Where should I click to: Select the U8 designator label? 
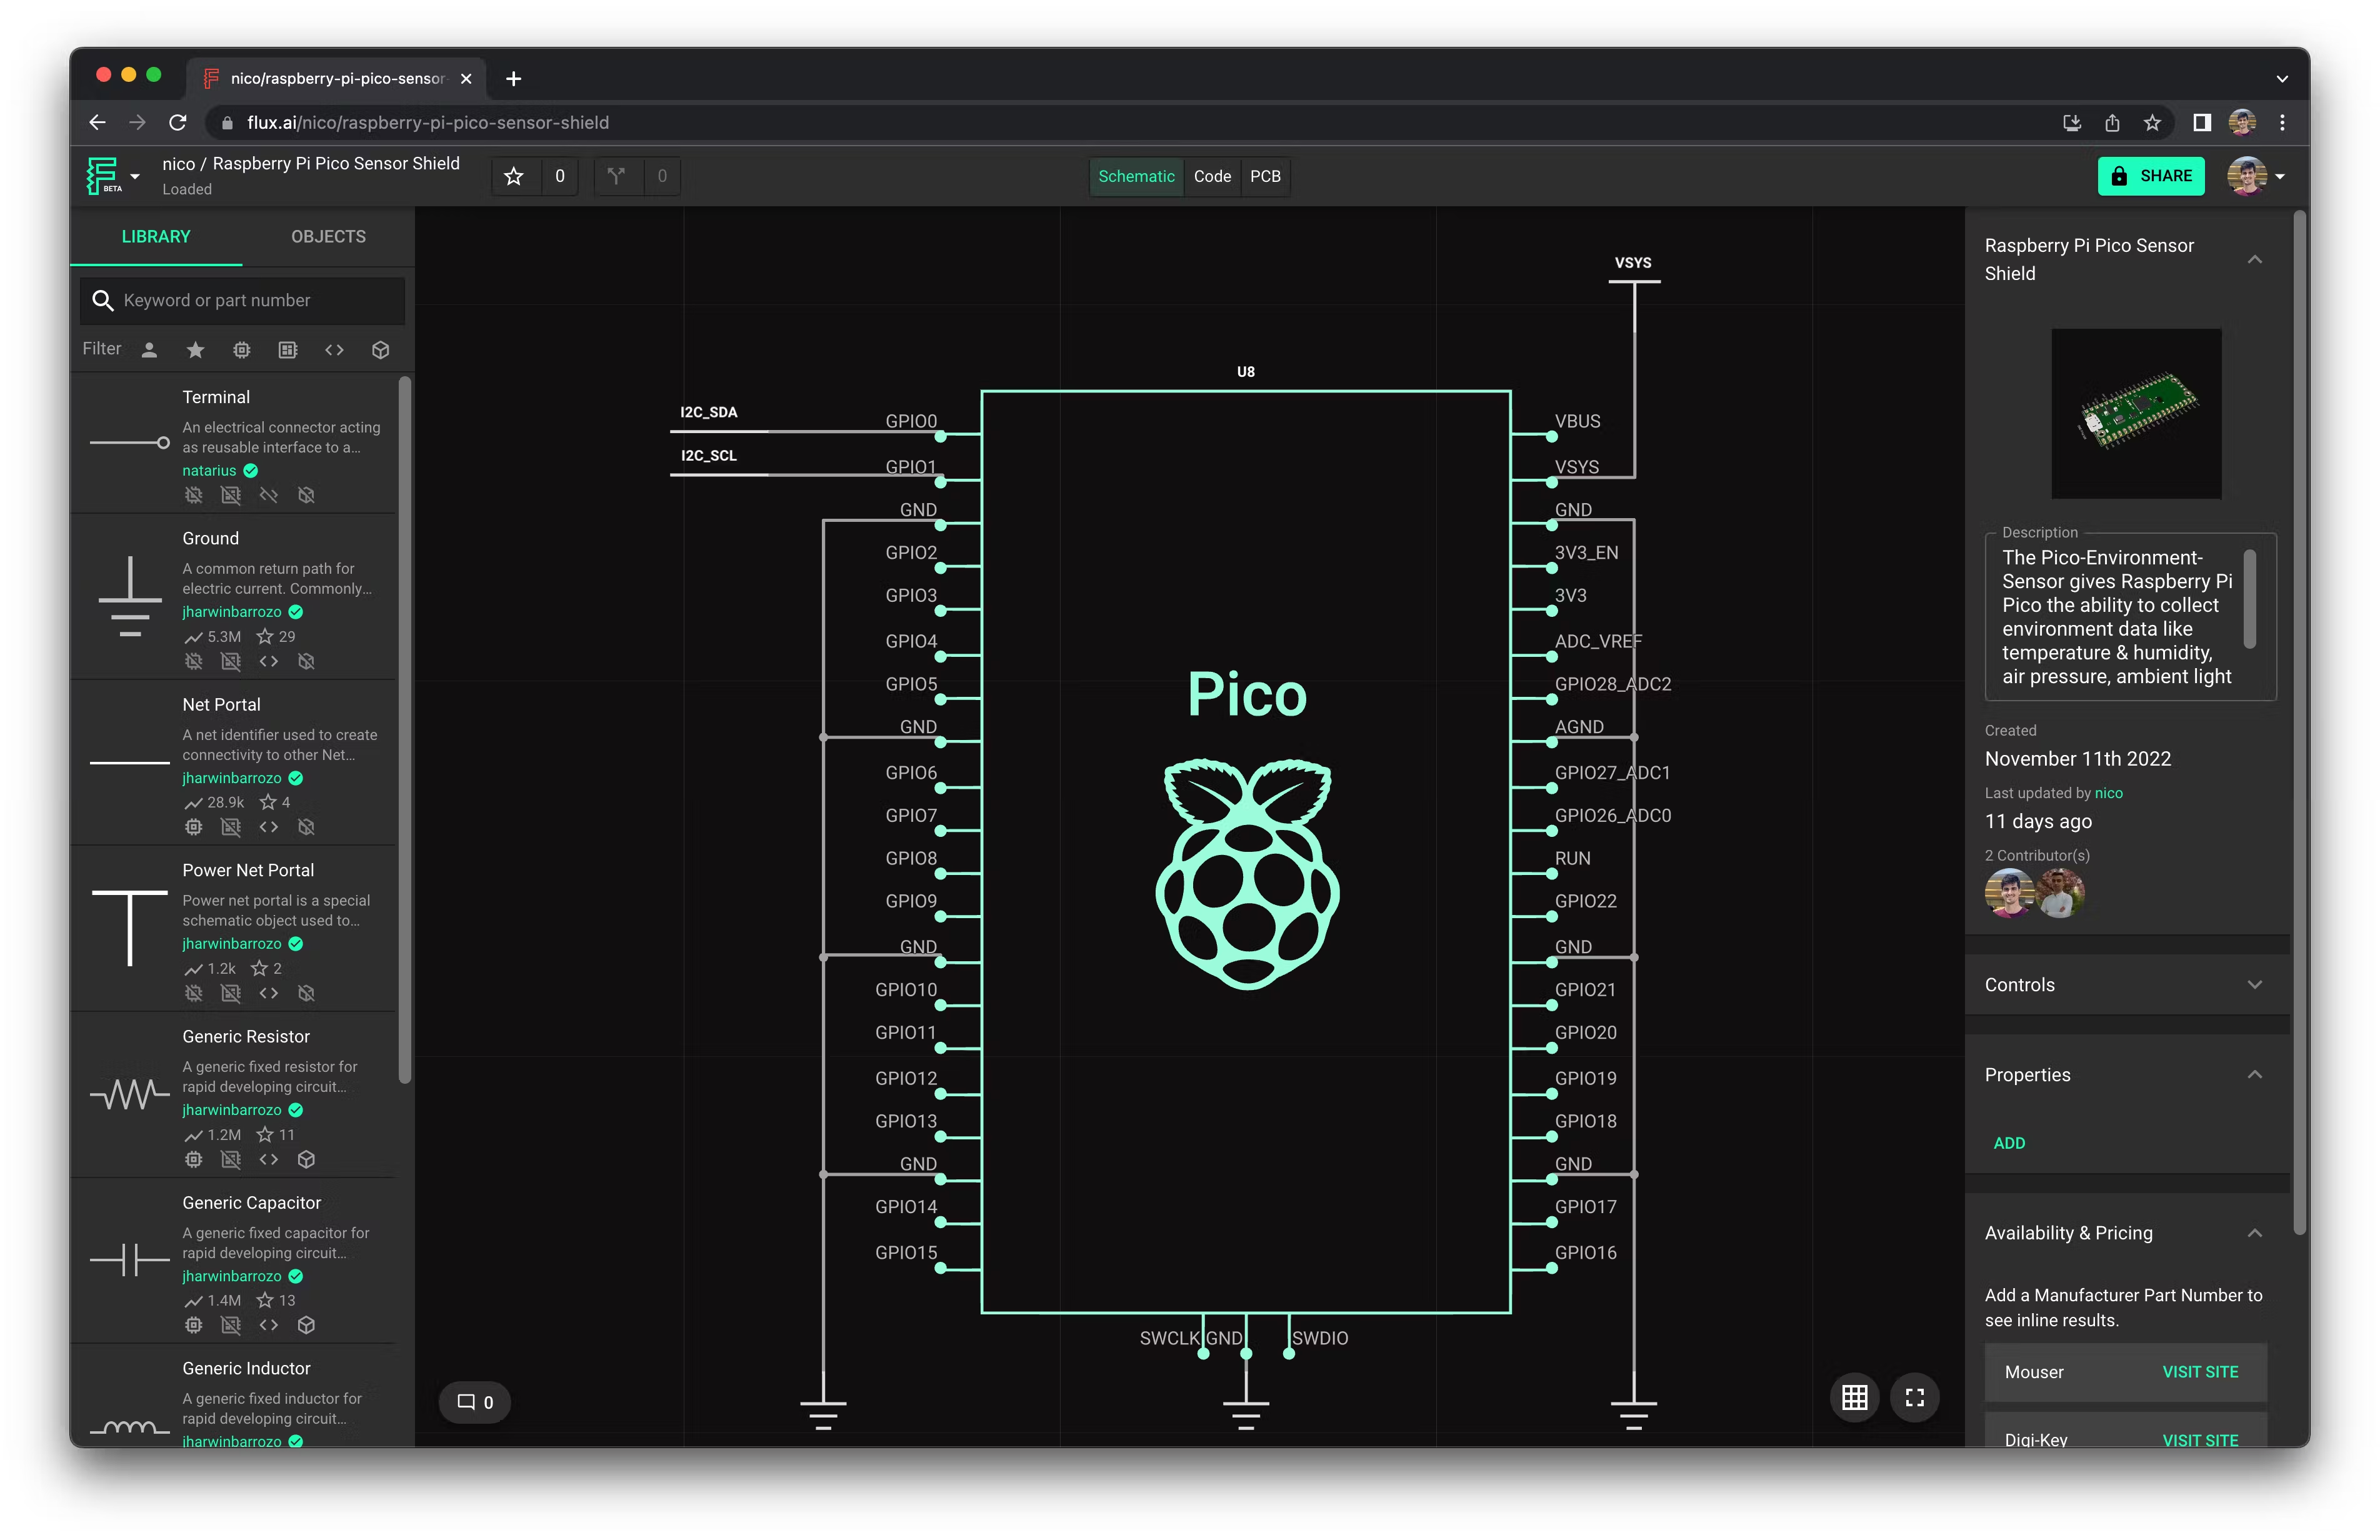point(1245,372)
